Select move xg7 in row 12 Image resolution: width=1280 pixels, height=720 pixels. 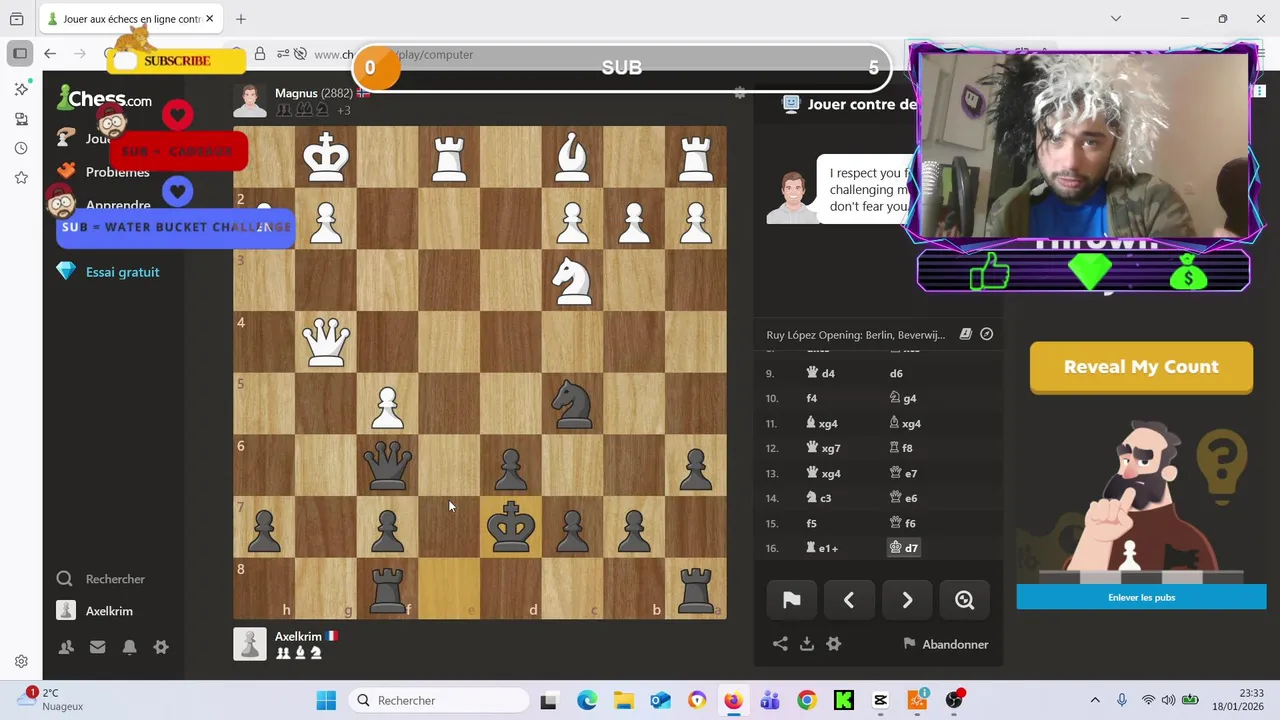click(823, 448)
